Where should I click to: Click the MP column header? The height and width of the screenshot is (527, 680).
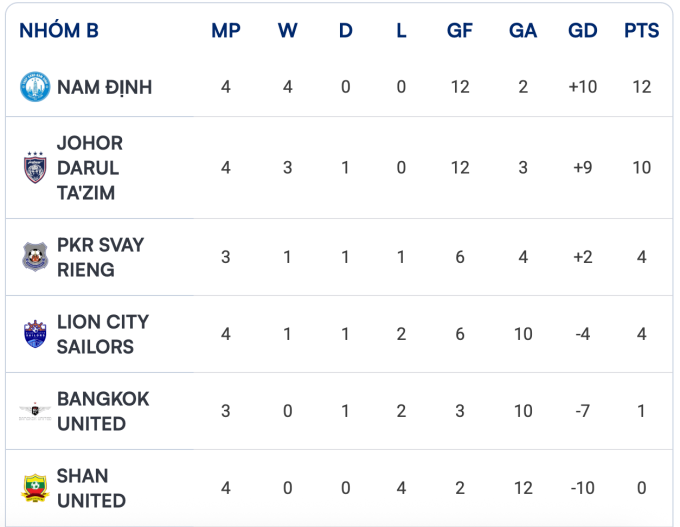[226, 31]
